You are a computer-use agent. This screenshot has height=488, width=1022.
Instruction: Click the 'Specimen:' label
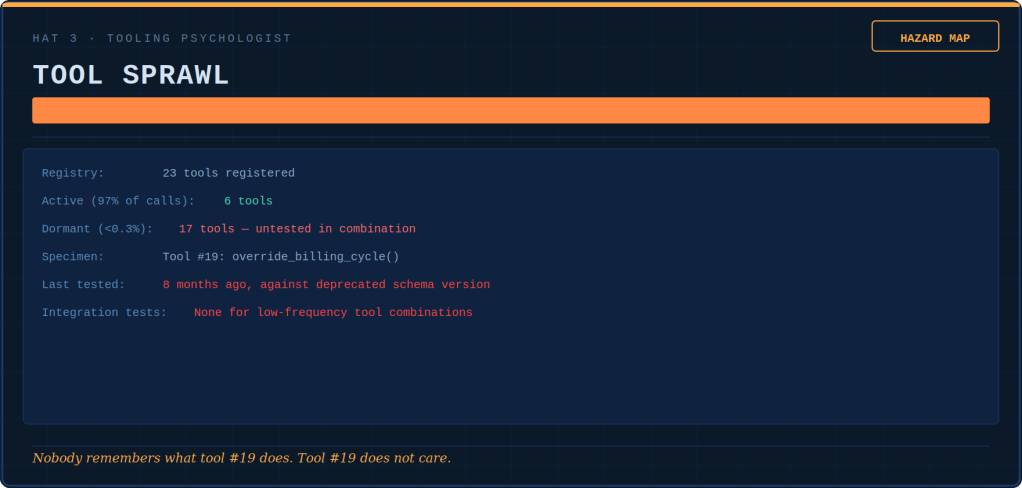click(73, 257)
